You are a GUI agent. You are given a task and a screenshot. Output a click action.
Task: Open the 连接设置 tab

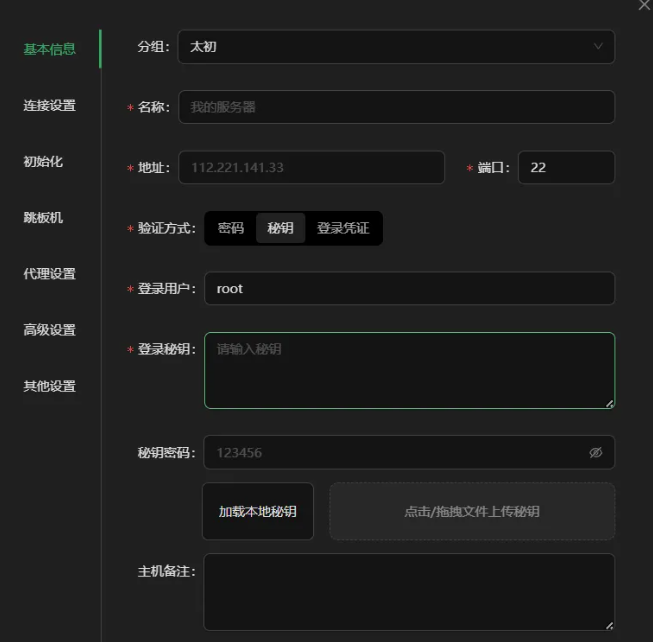(x=49, y=105)
